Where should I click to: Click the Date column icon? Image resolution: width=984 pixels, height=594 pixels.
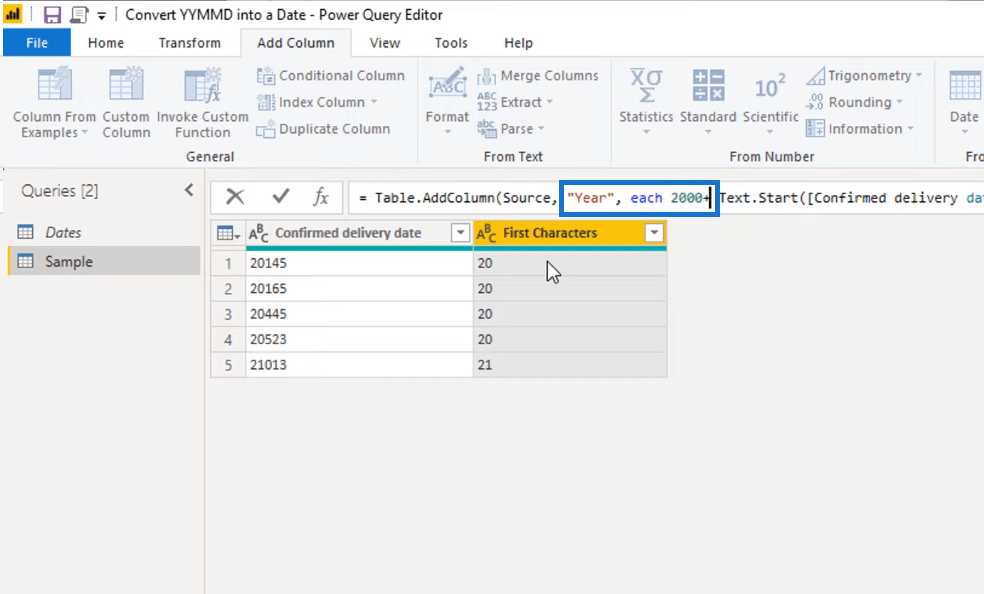964,85
